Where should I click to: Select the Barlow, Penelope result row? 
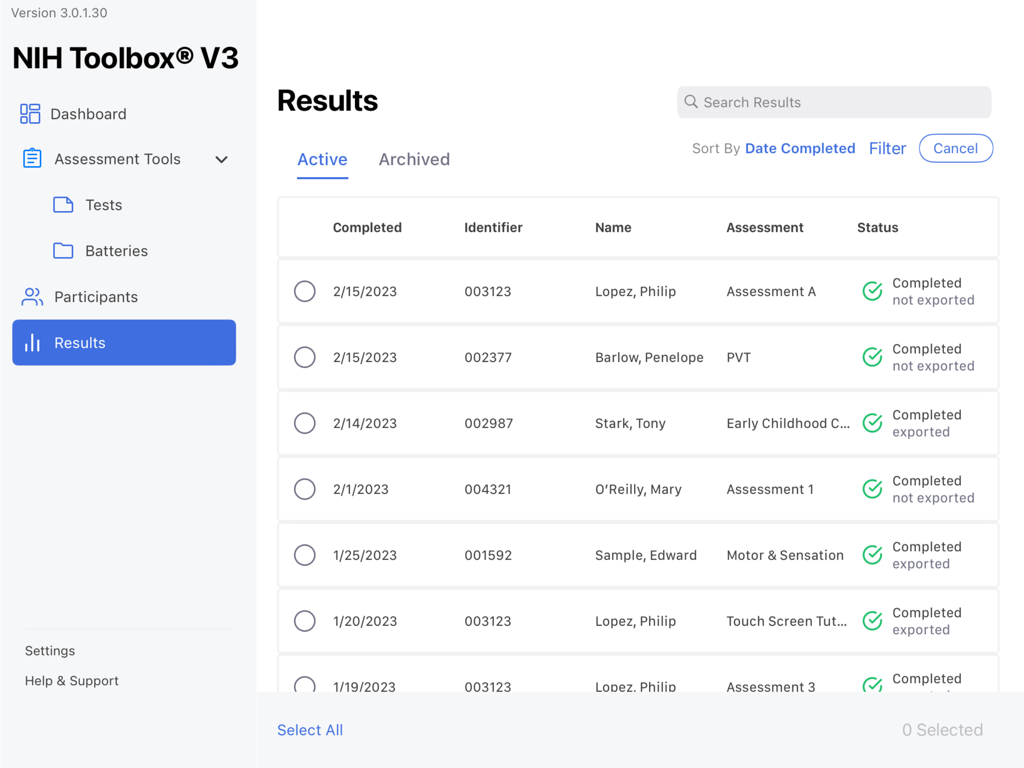(304, 357)
